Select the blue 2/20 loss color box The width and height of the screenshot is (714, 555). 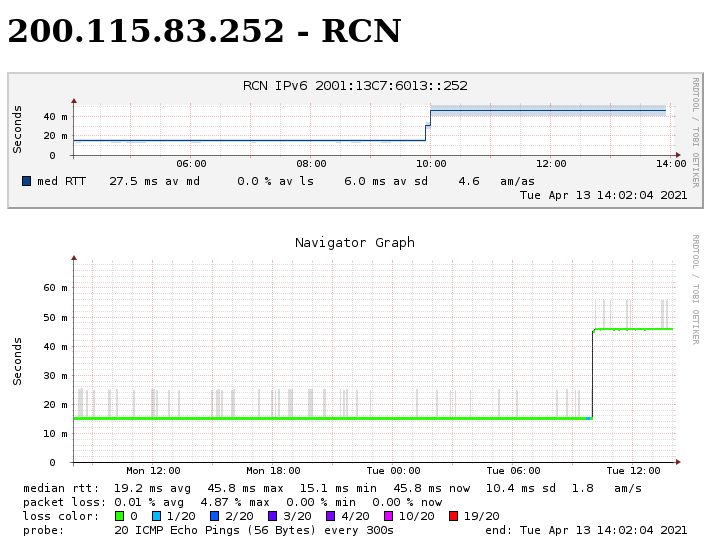tap(214, 516)
